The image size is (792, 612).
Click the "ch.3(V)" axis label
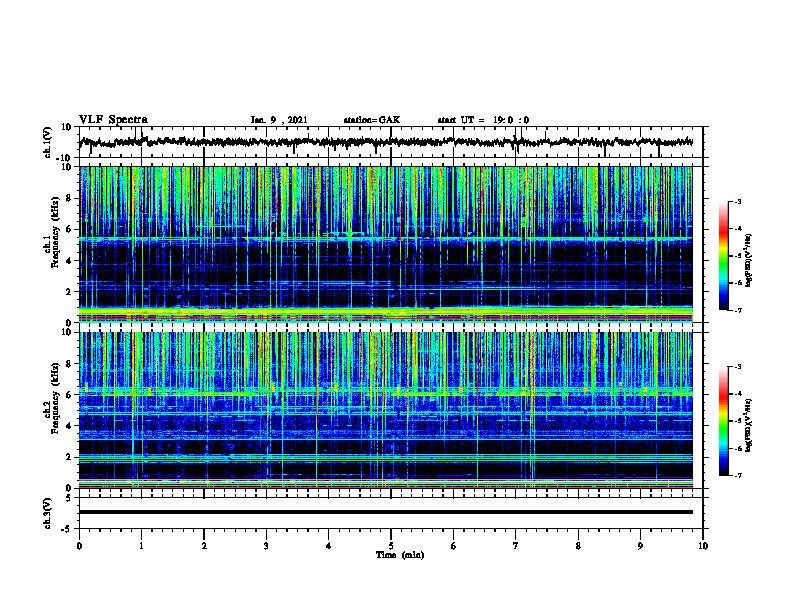pos(48,513)
